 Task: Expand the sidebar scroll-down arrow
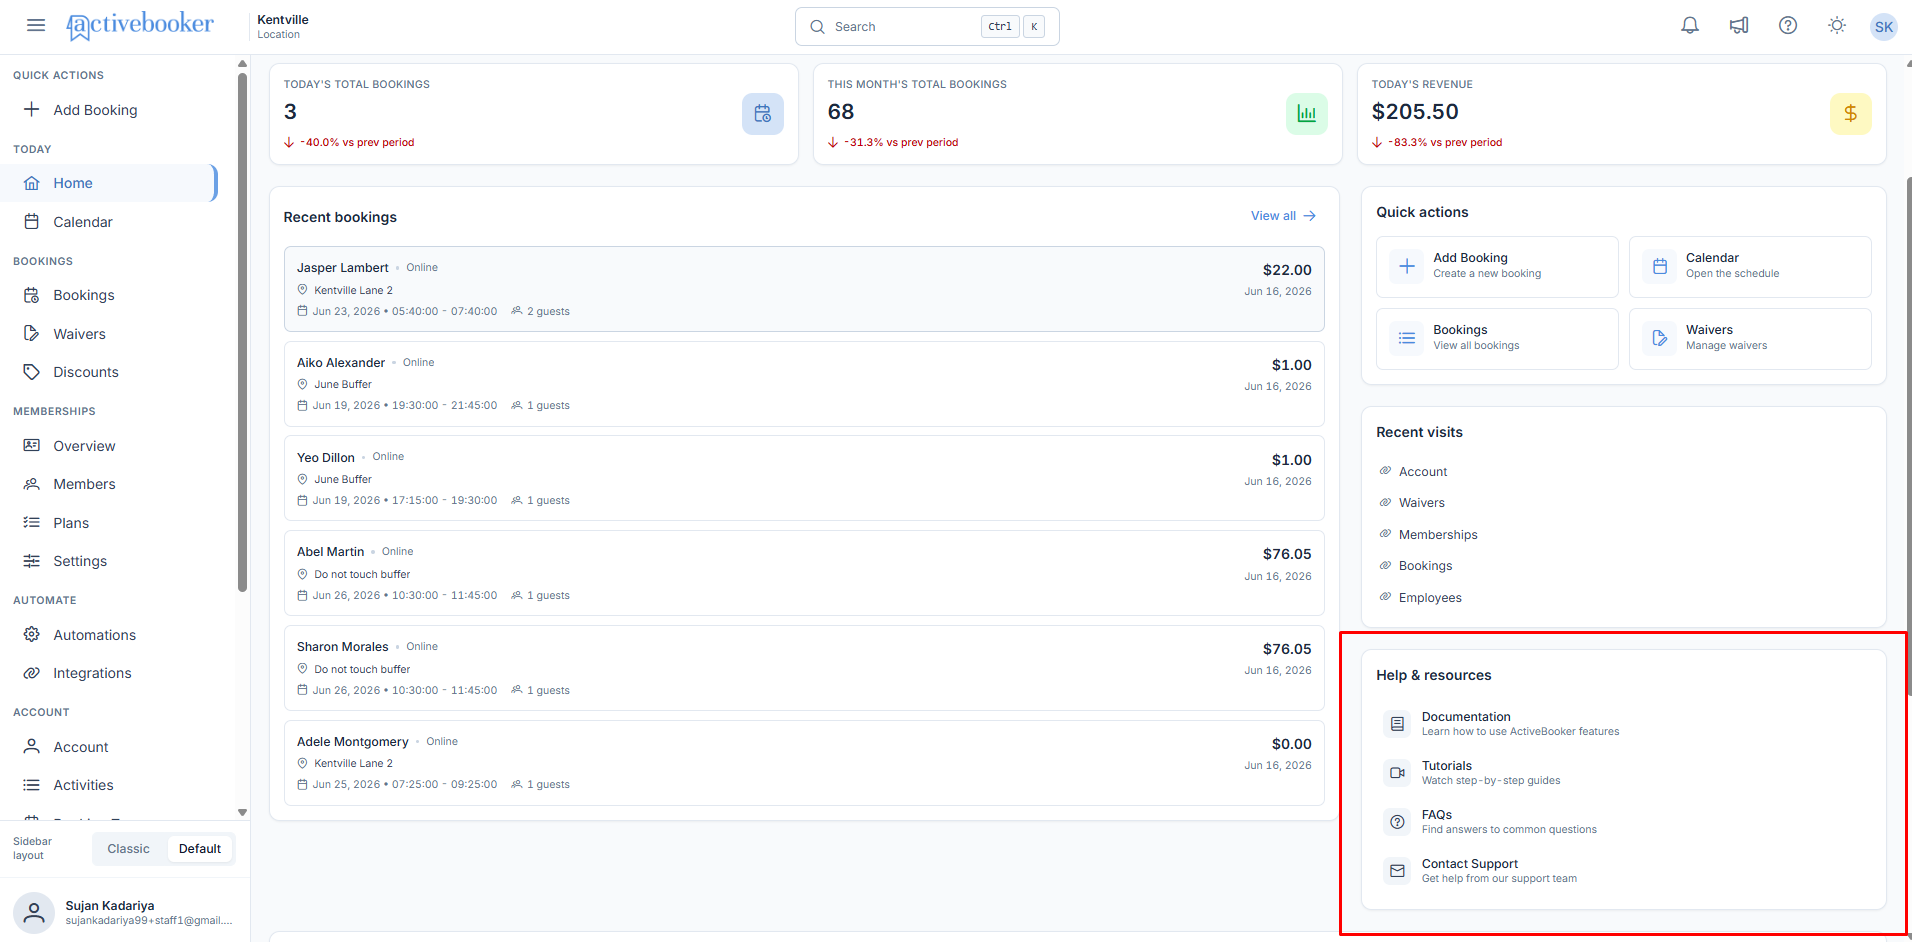point(242,812)
